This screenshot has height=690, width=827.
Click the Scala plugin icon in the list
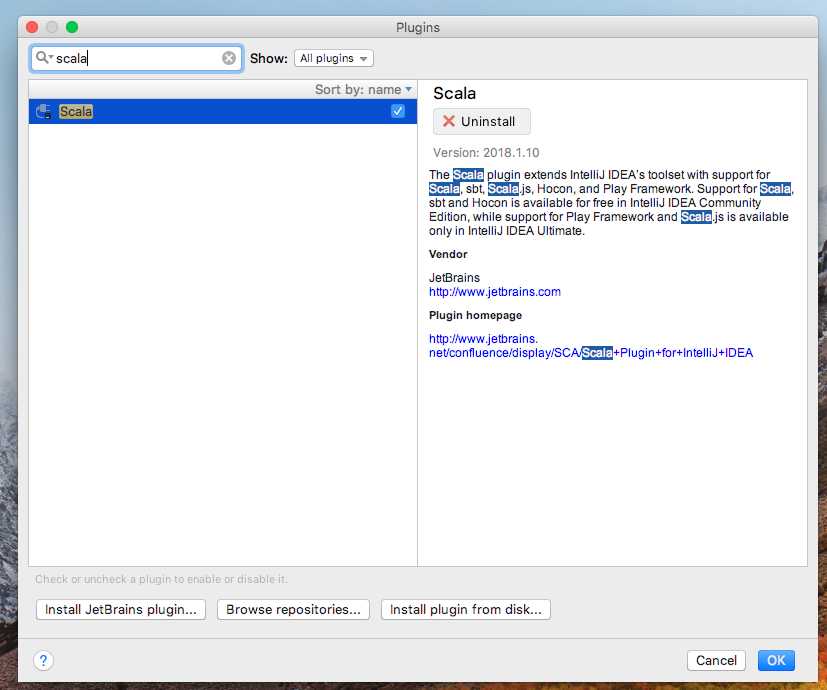44,111
